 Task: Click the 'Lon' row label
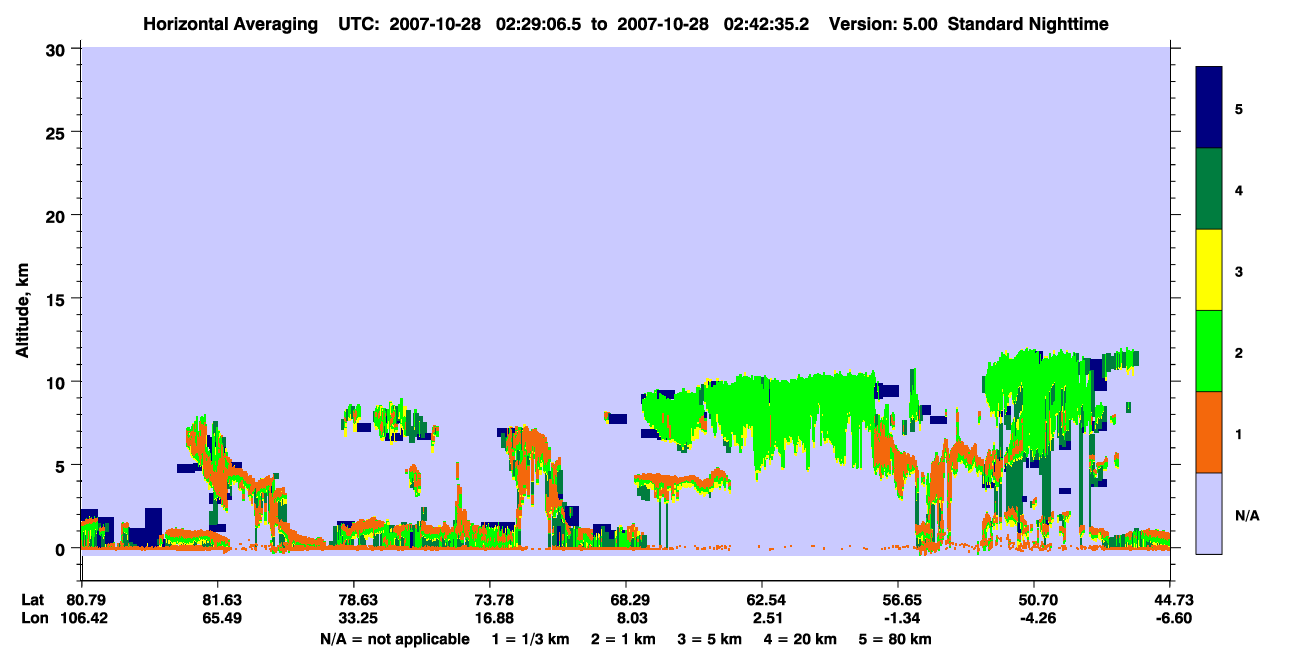[33, 618]
